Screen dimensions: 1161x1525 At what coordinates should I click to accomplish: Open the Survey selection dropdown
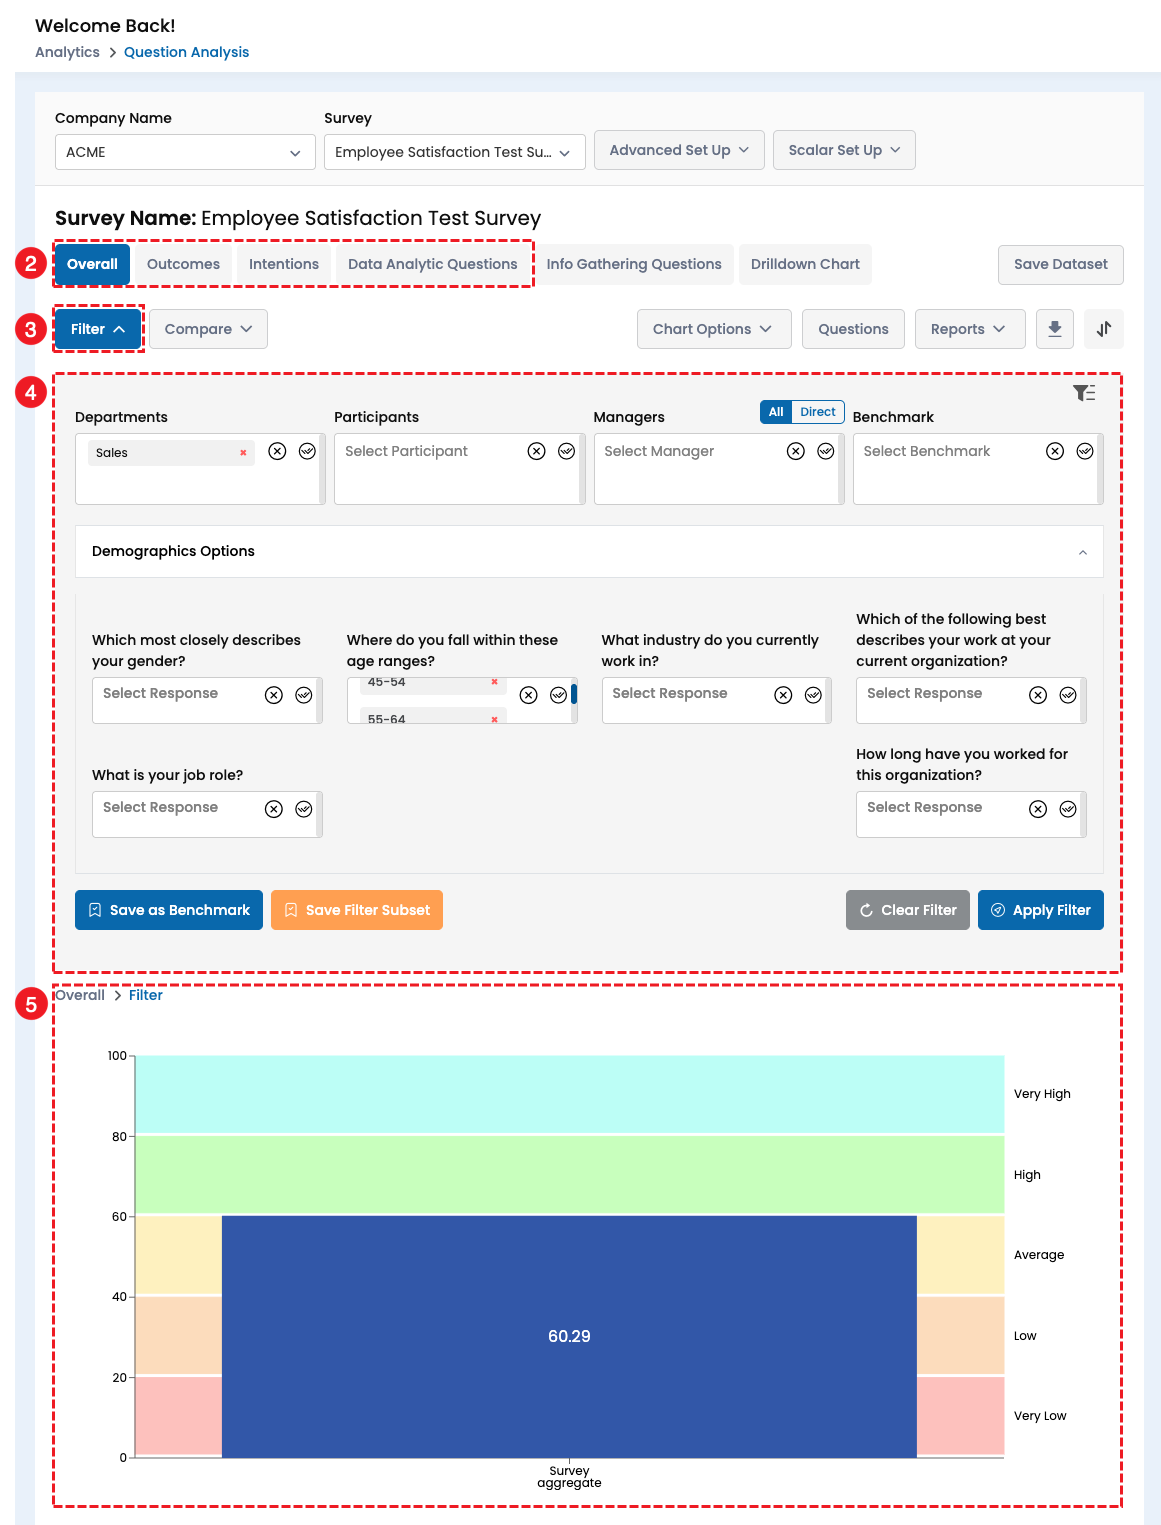455,152
